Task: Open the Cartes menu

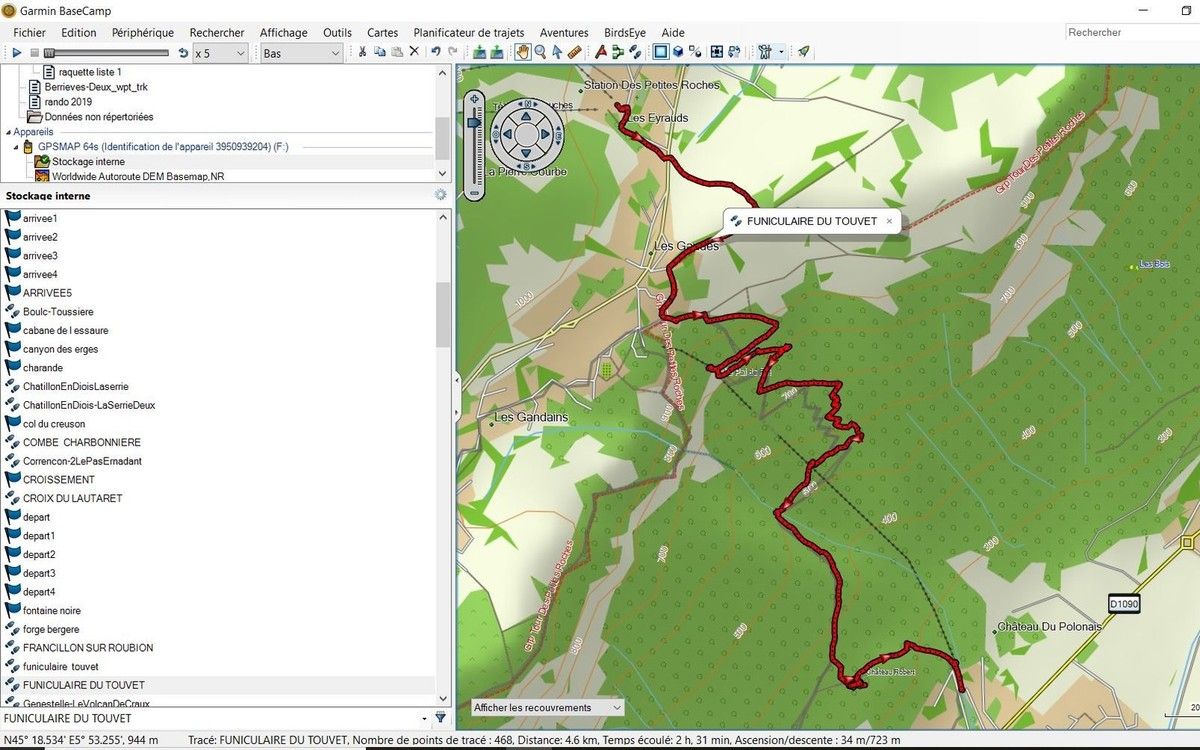Action: coord(383,32)
